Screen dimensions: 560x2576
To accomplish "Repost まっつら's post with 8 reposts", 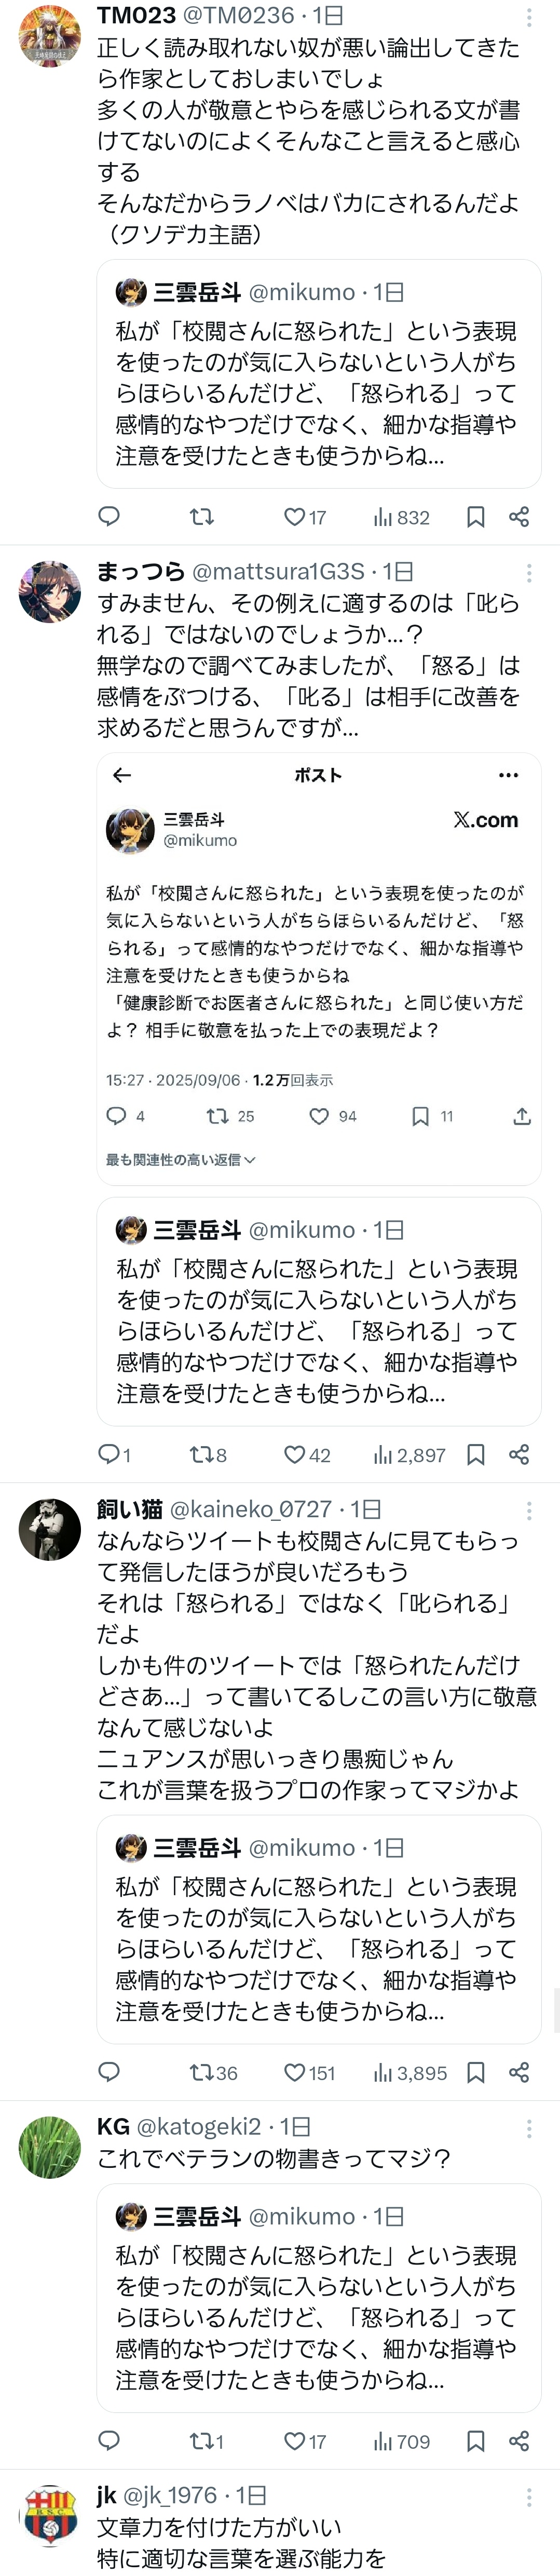I will 202,1455.
